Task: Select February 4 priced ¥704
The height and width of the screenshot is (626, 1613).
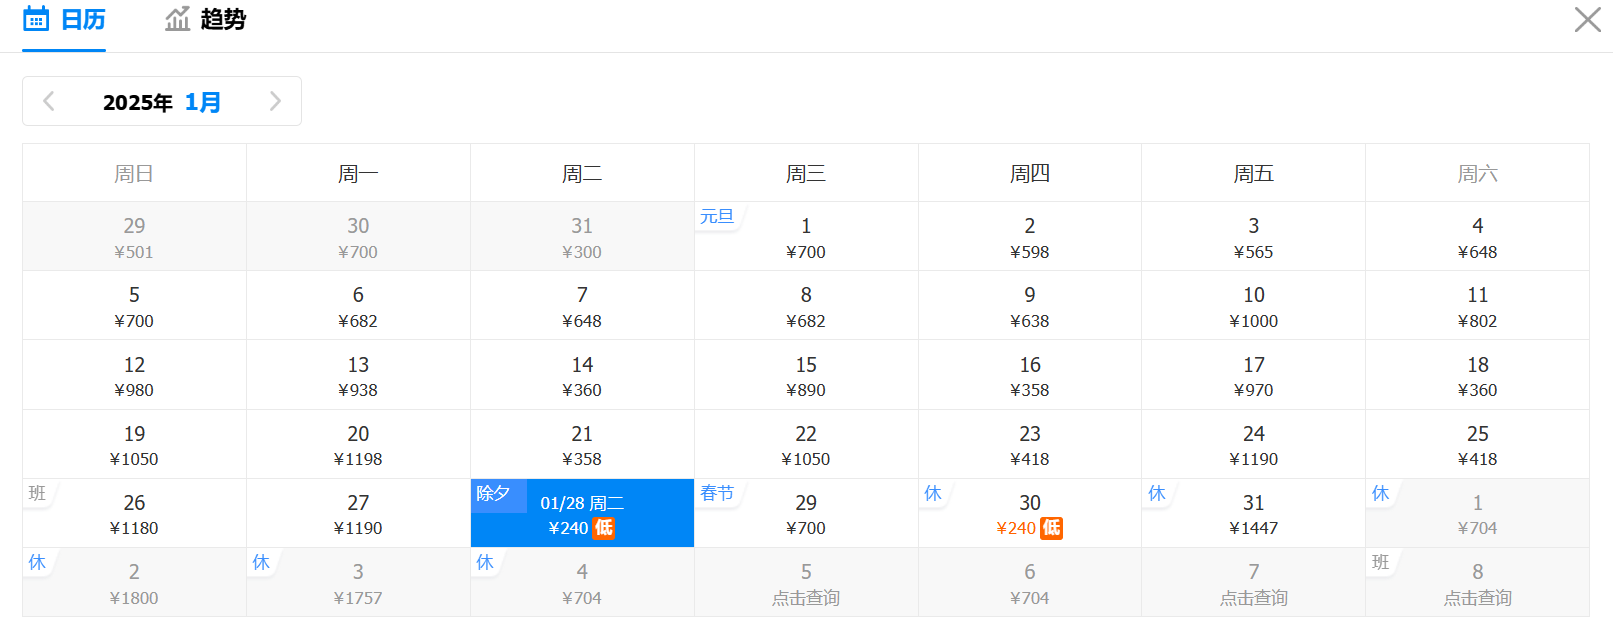Action: (x=582, y=582)
